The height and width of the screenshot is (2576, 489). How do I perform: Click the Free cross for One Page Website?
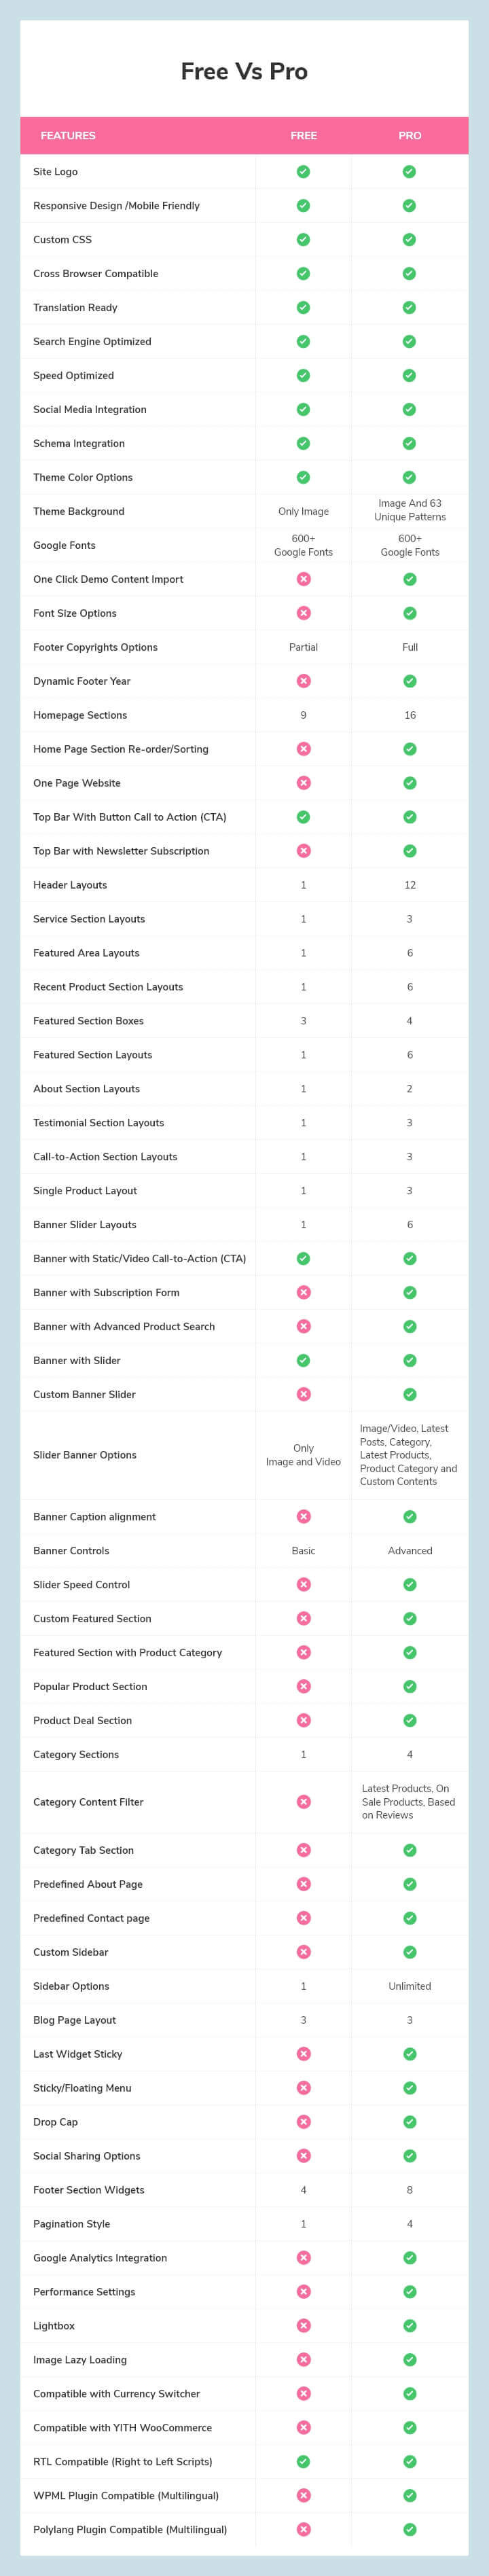[303, 783]
